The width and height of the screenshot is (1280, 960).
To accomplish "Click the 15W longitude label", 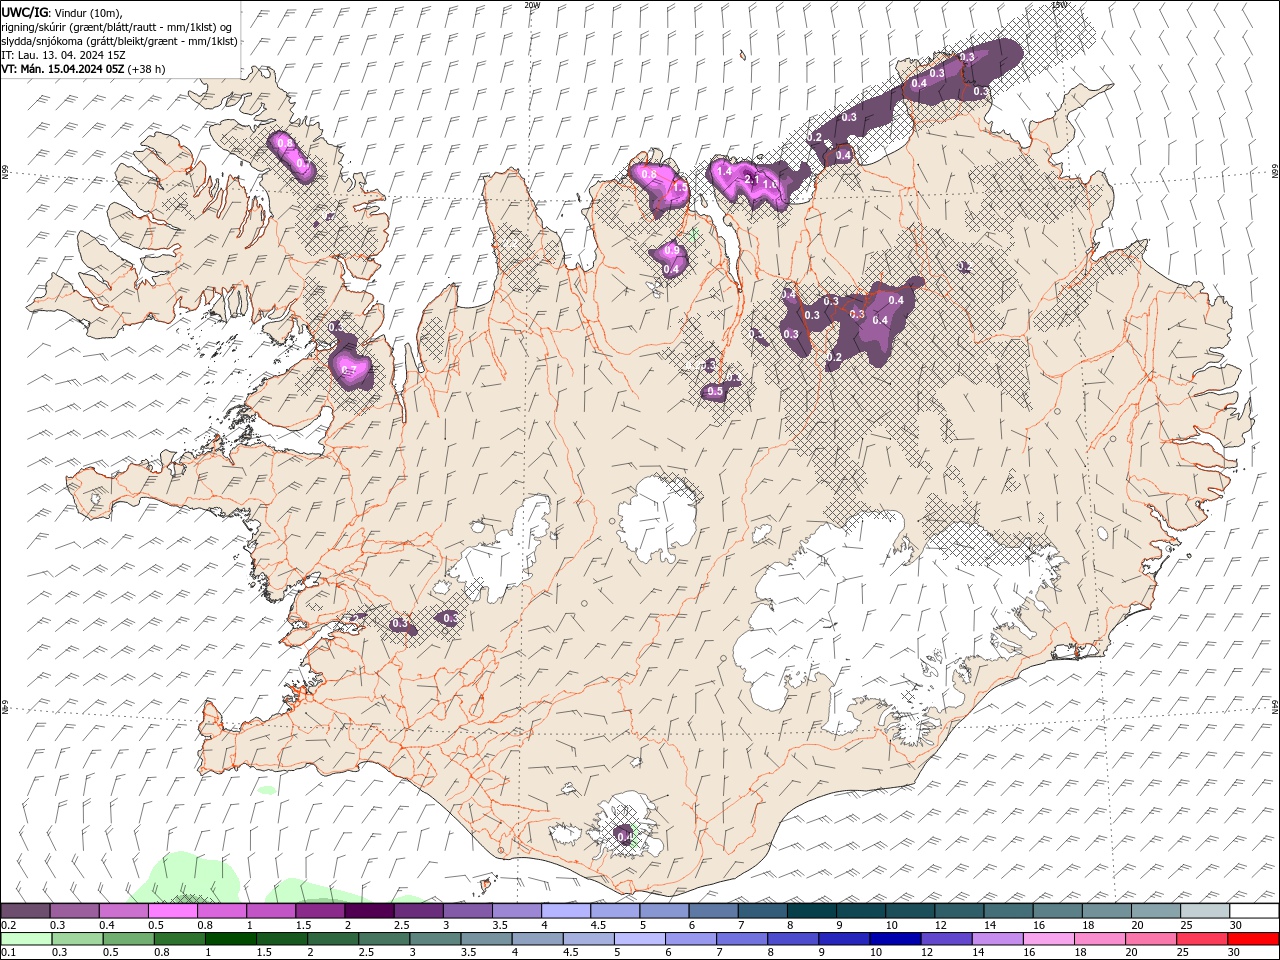I will click(x=1060, y=5).
